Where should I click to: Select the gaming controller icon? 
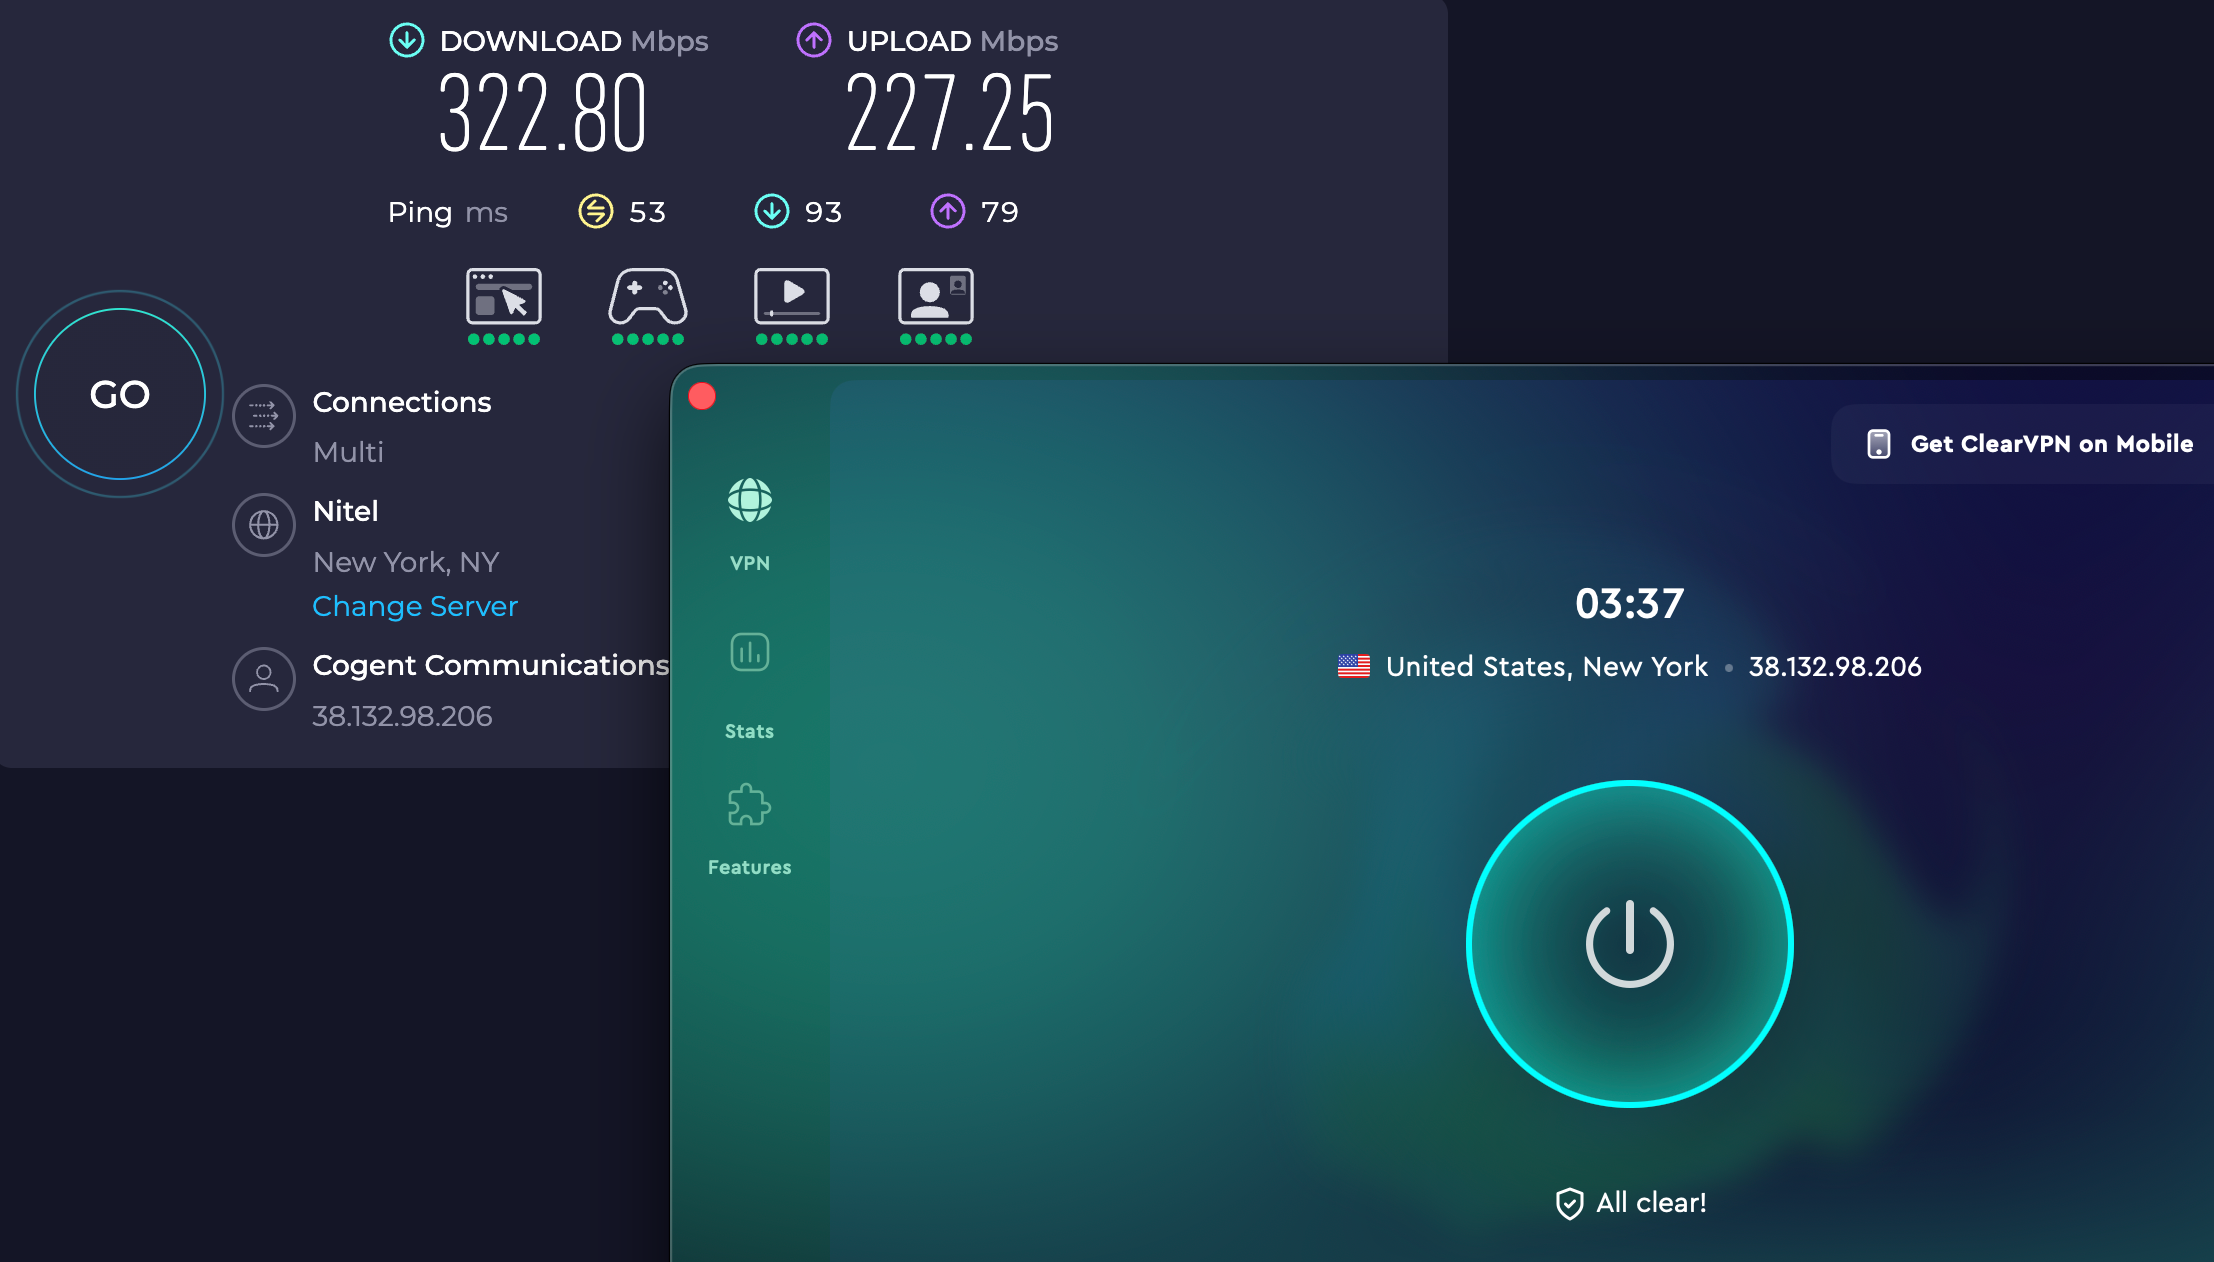pos(647,298)
